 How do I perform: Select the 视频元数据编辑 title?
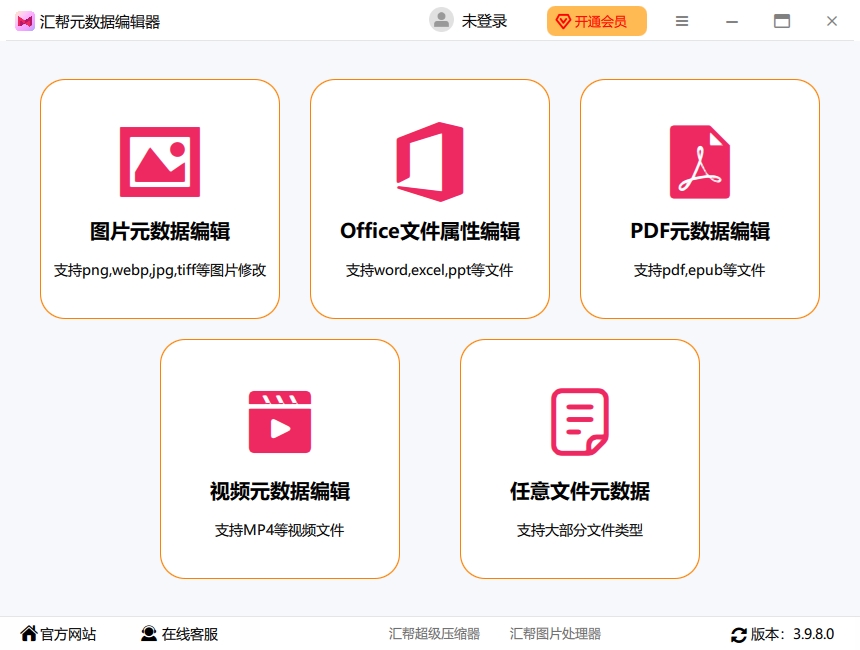tap(280, 491)
